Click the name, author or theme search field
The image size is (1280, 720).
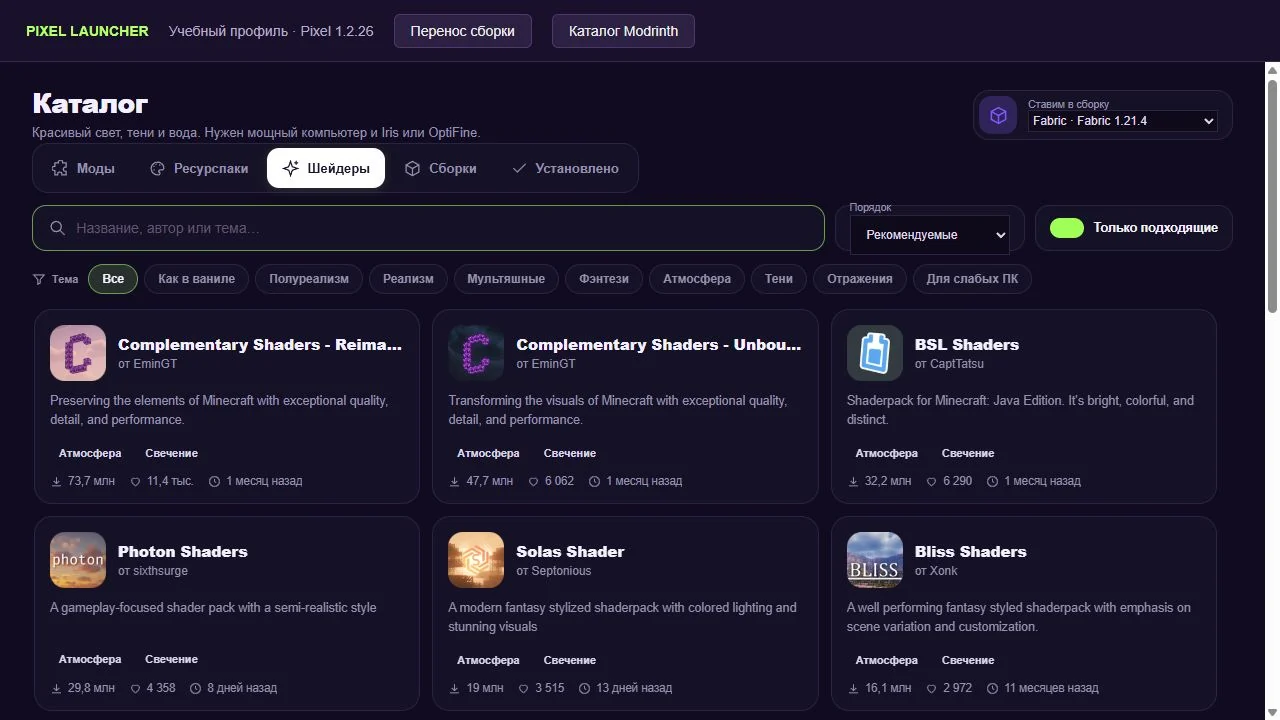click(x=428, y=228)
